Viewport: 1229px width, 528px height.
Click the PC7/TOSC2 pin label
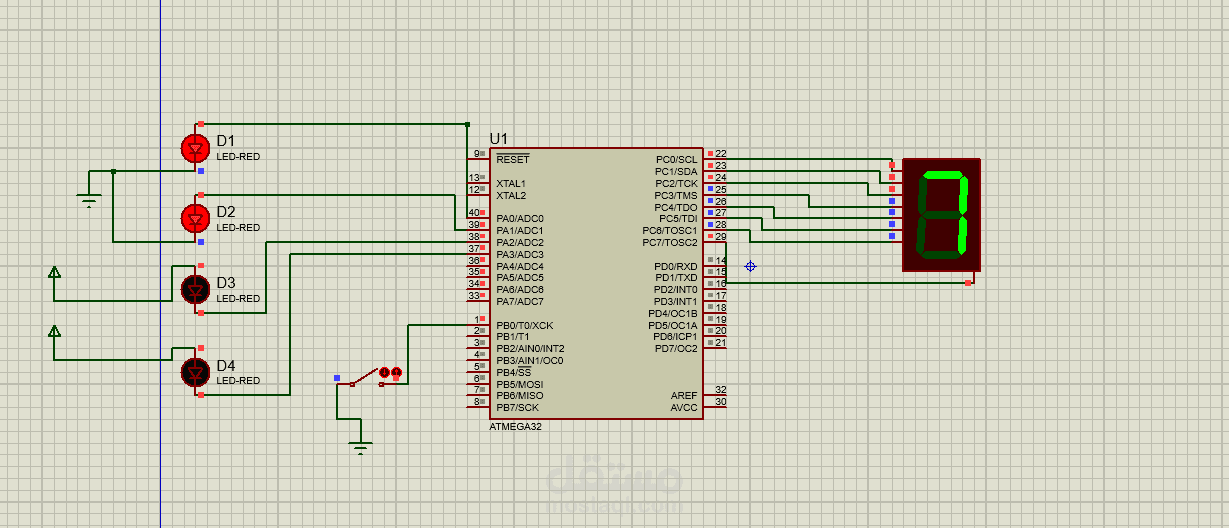point(670,243)
